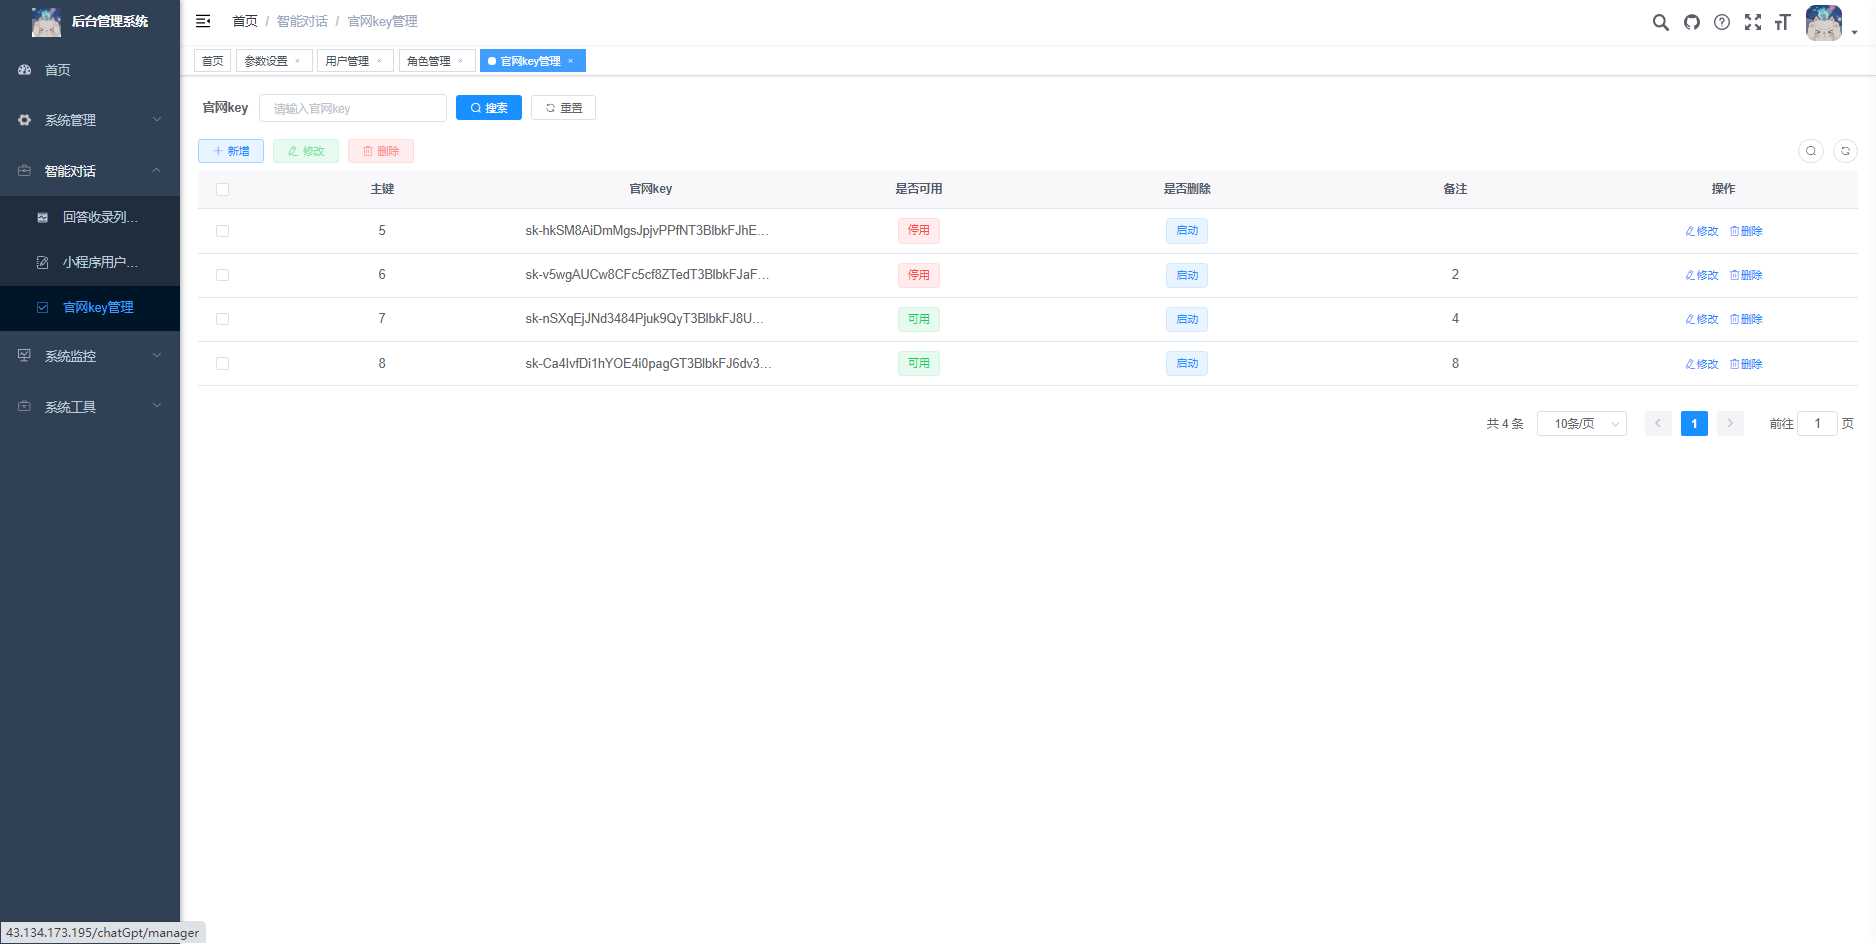Screen dimensions: 1876x944
Task: Open the 10条/页 page size dropdown
Action: point(1581,423)
